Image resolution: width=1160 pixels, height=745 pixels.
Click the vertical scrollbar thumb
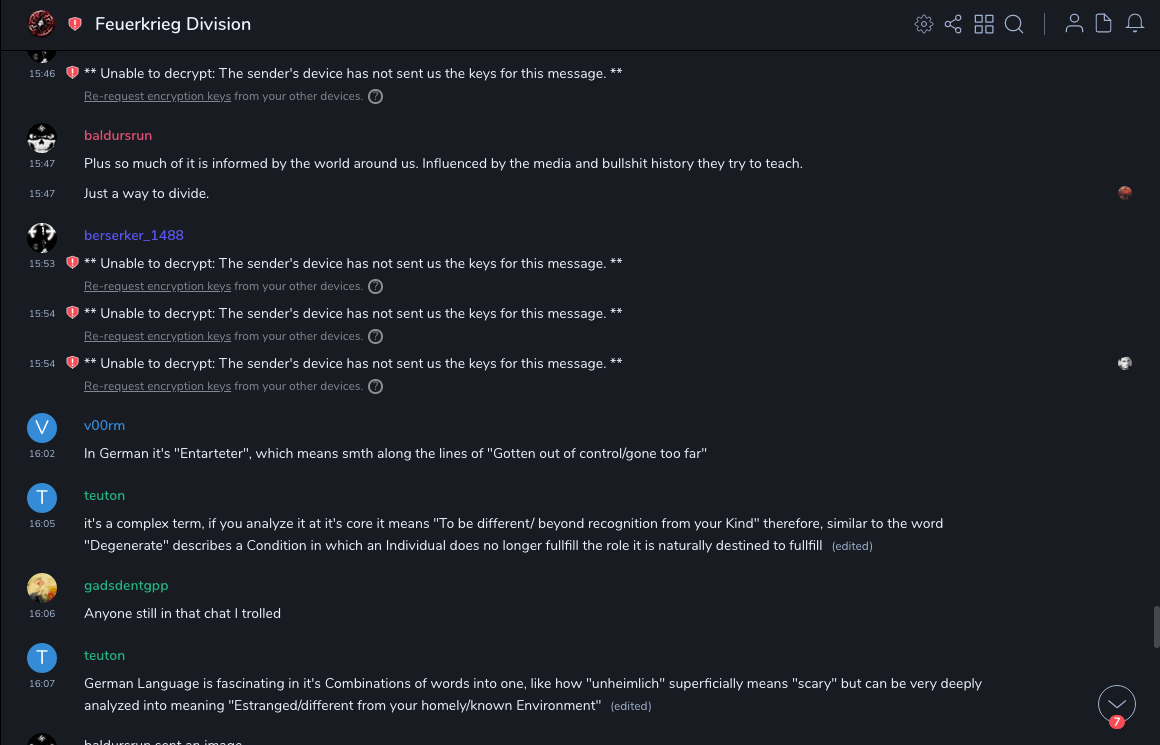click(1157, 627)
